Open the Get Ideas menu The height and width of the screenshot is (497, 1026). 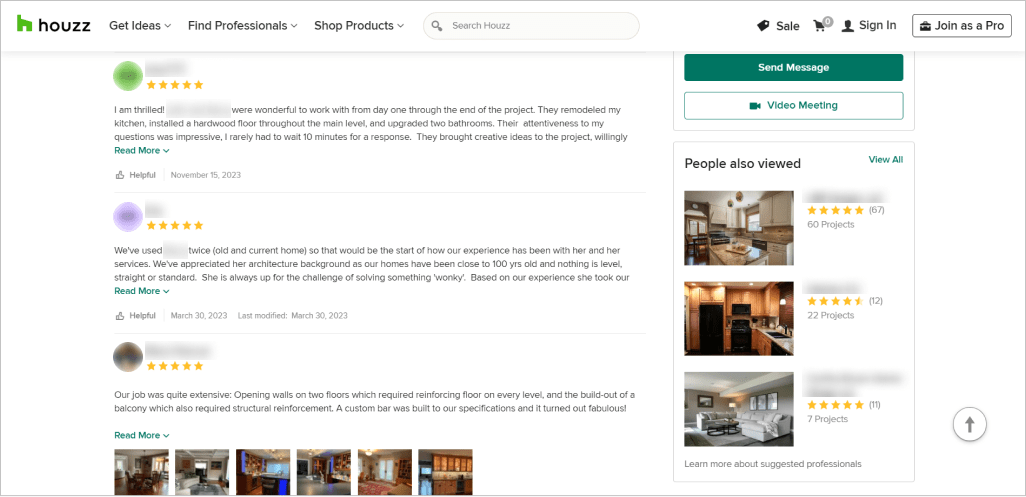(140, 26)
